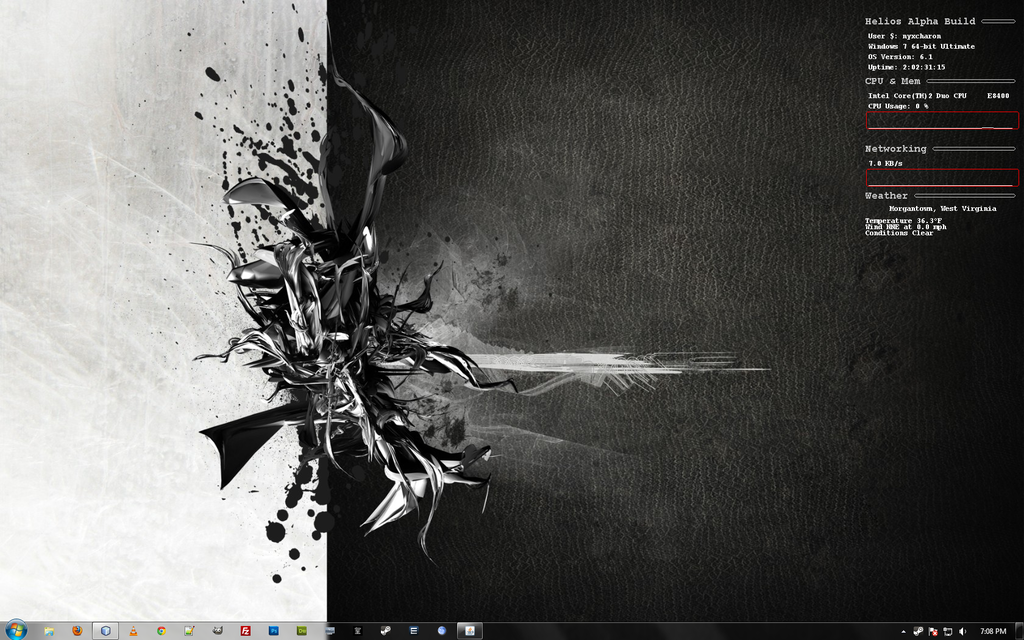The width and height of the screenshot is (1024, 640).
Task: Click the taskbar clock showing 7:08 PM
Action: [993, 630]
